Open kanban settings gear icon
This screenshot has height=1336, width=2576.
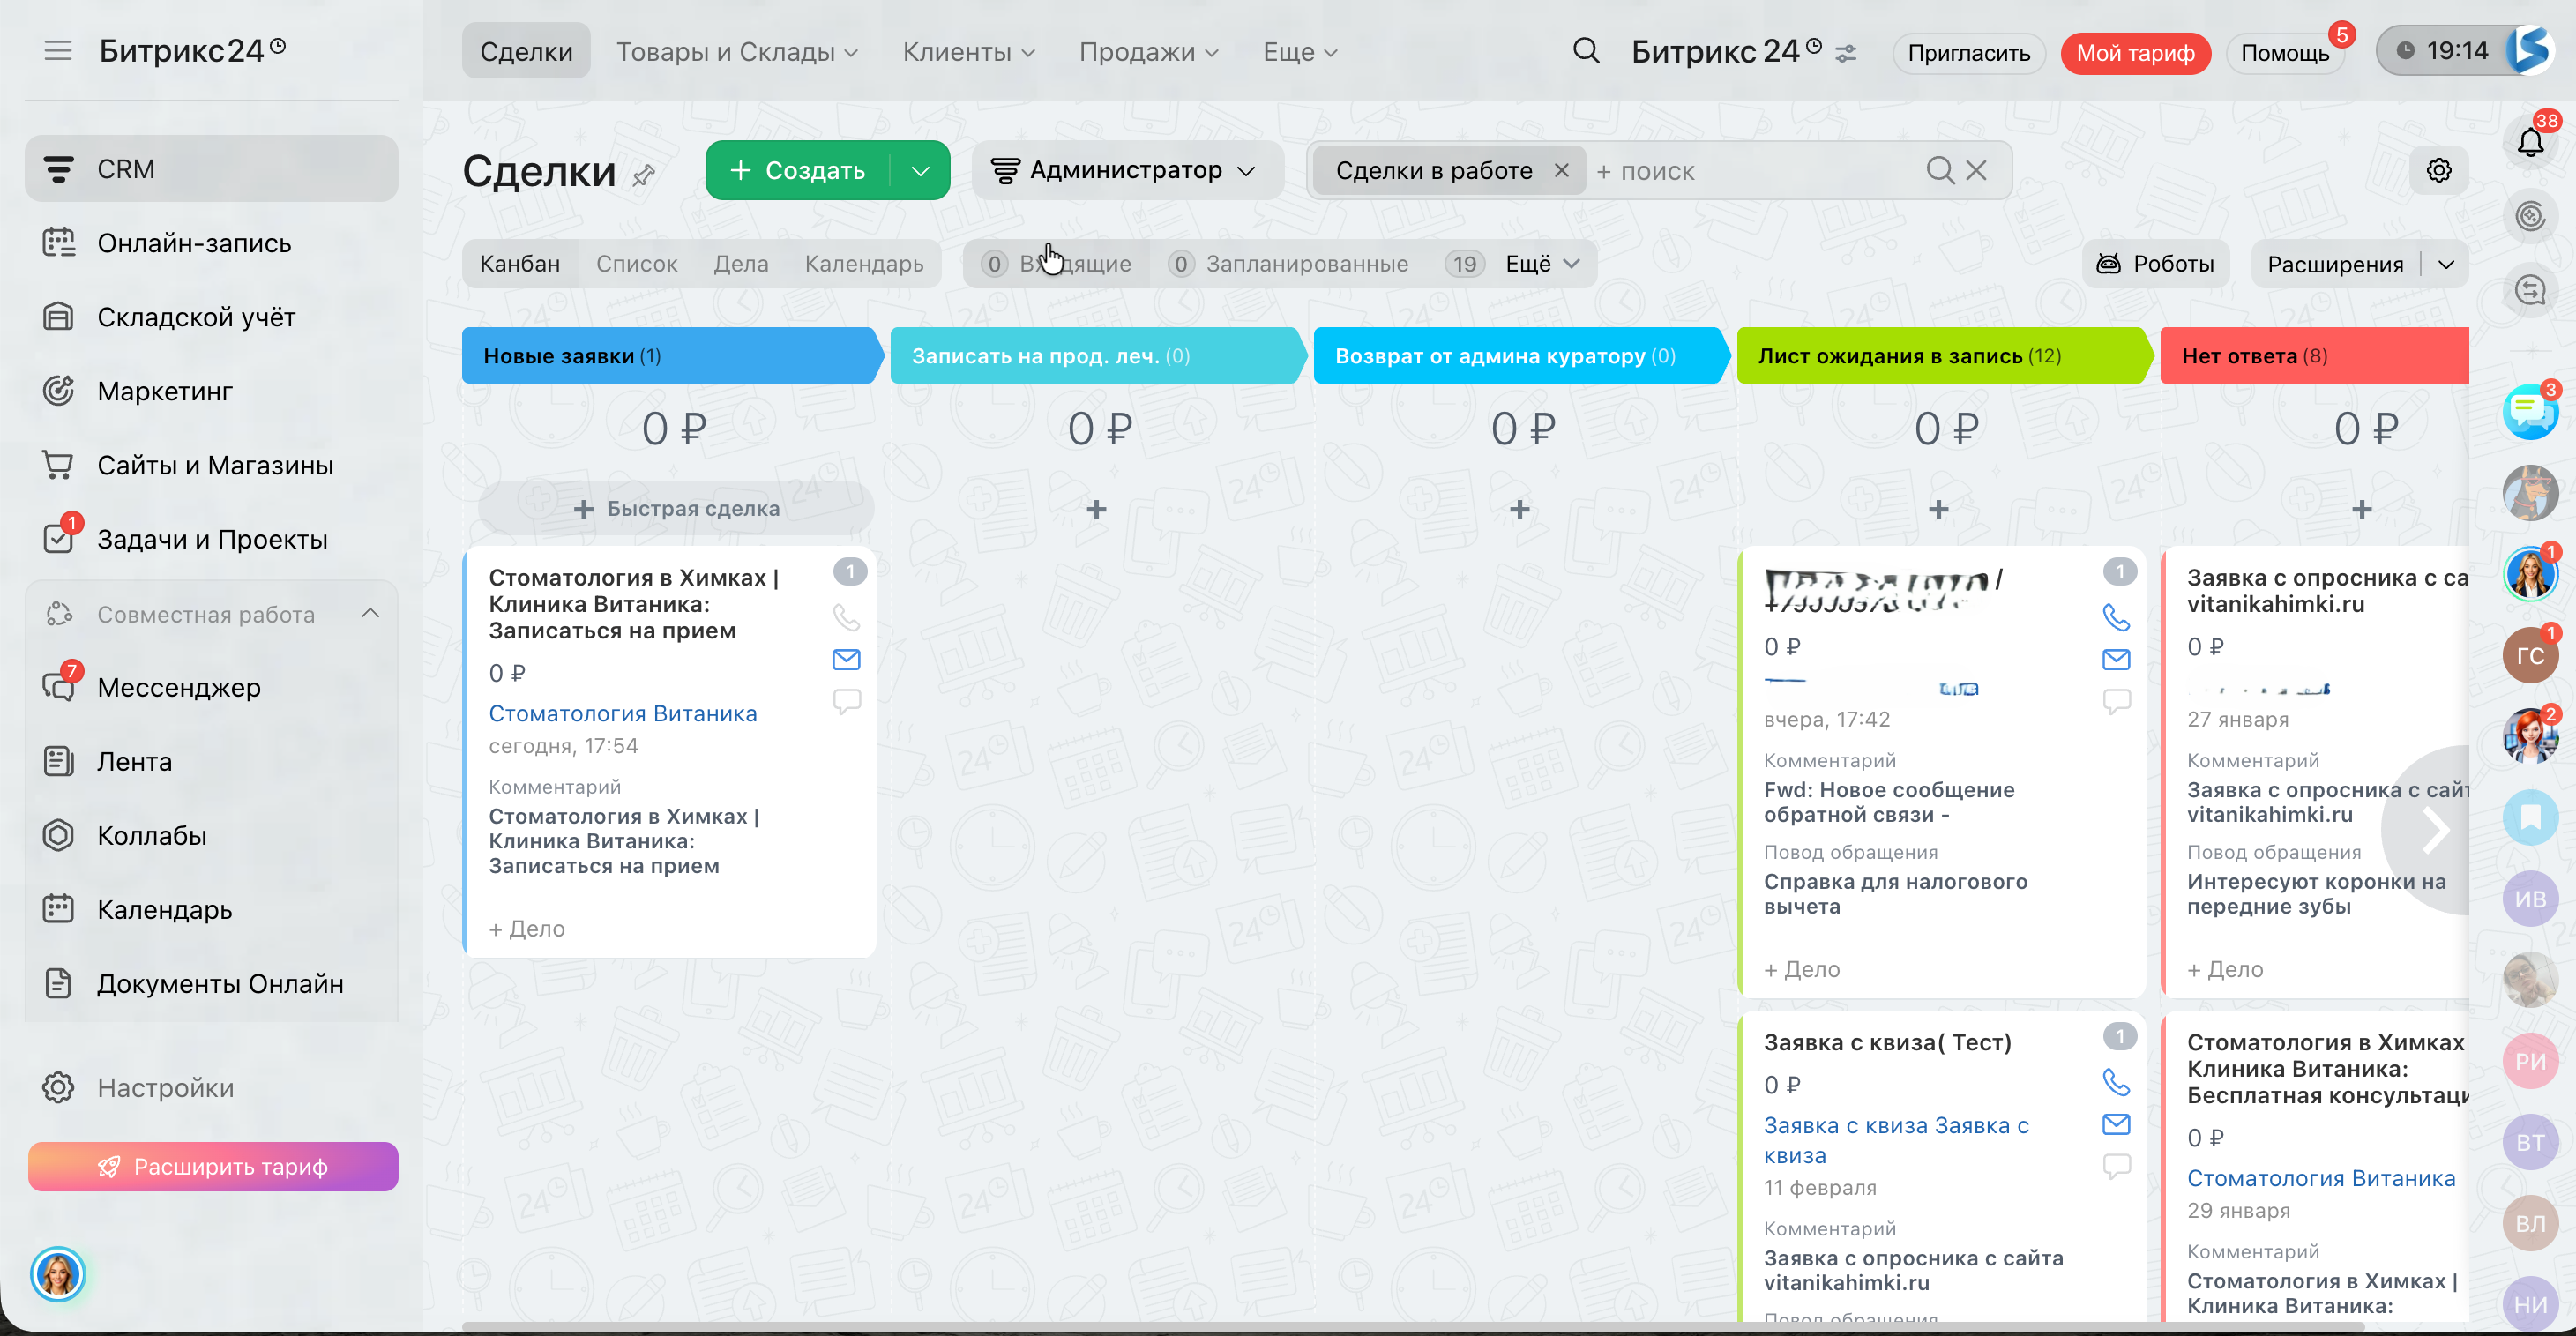click(x=2438, y=170)
